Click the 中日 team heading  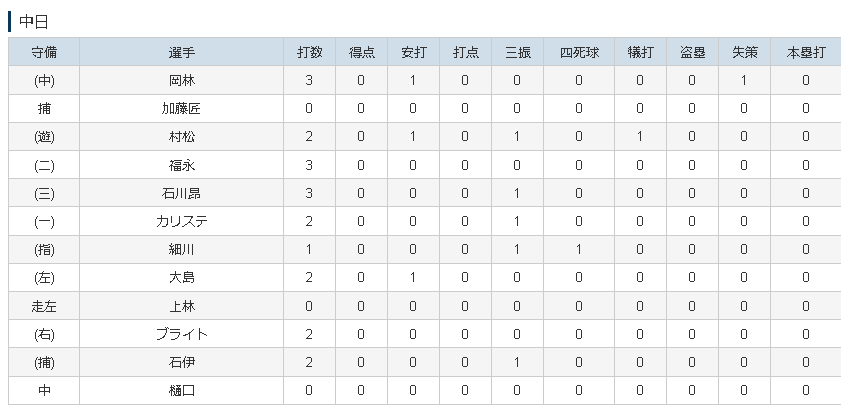33,21
